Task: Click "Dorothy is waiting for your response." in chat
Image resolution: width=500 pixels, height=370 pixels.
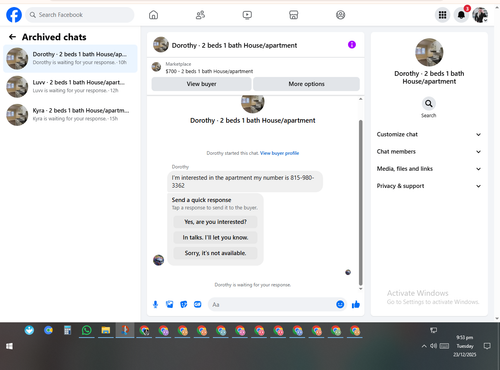Action: pyautogui.click(x=253, y=285)
